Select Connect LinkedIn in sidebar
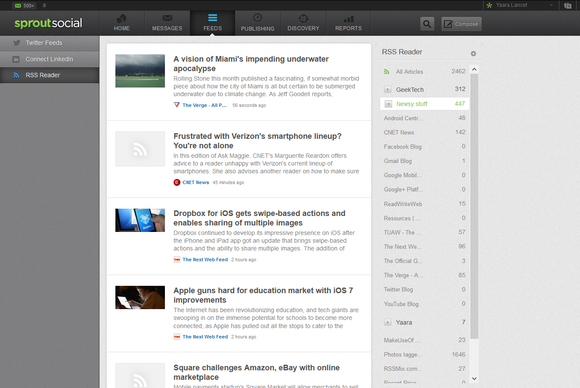The height and width of the screenshot is (388, 580). pos(50,59)
